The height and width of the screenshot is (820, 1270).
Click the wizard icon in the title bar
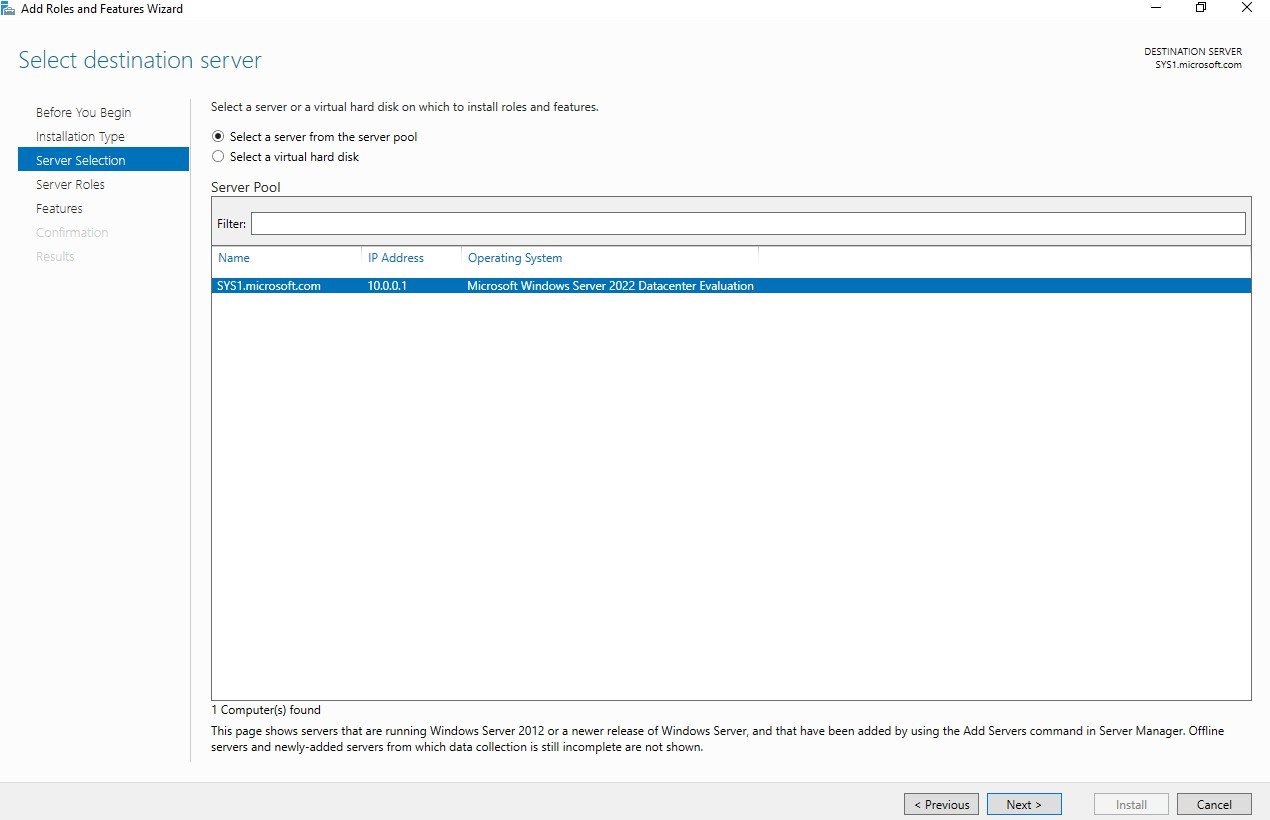[9, 8]
